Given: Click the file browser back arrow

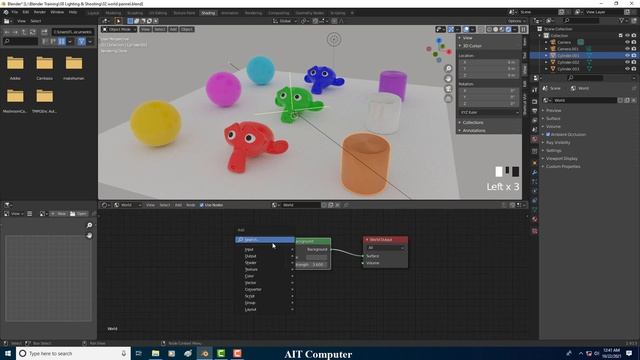Looking at the screenshot, I should [7, 31].
